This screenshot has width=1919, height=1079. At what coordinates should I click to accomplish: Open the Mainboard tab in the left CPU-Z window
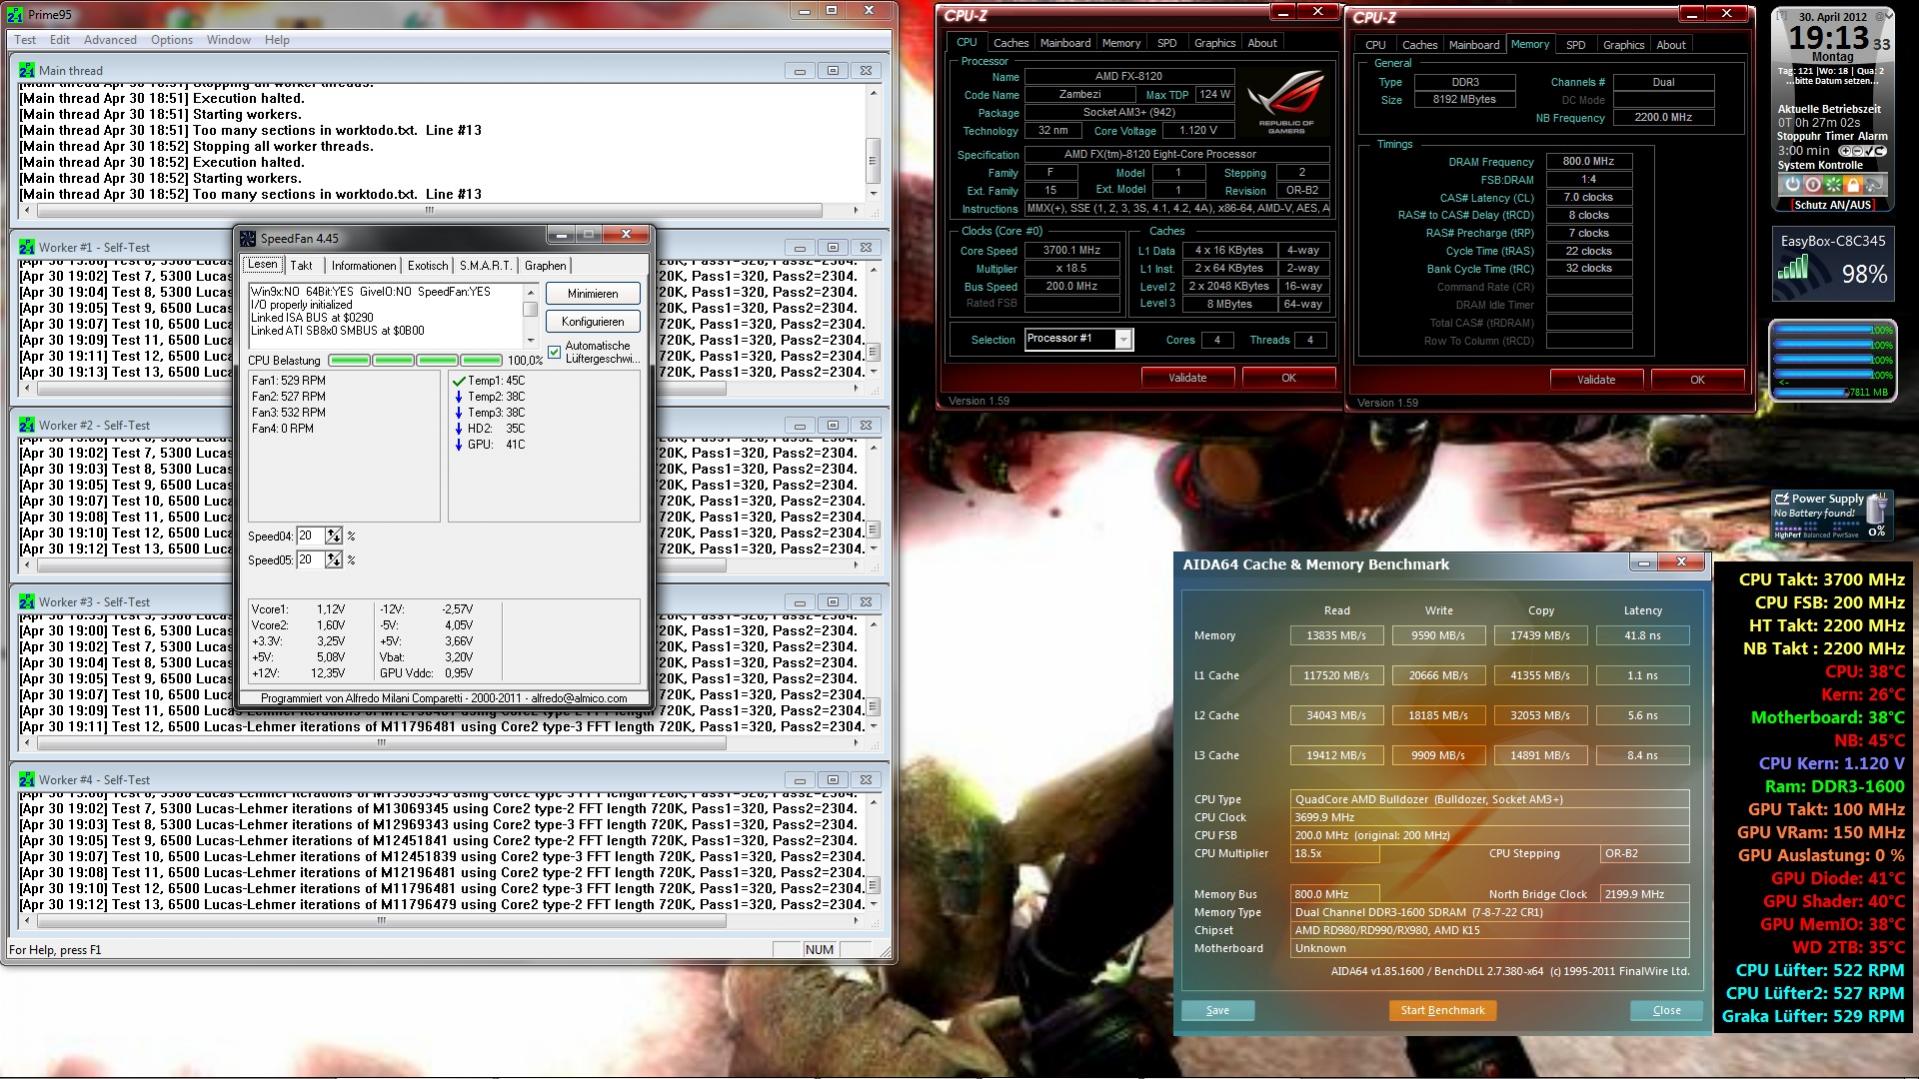click(1065, 43)
